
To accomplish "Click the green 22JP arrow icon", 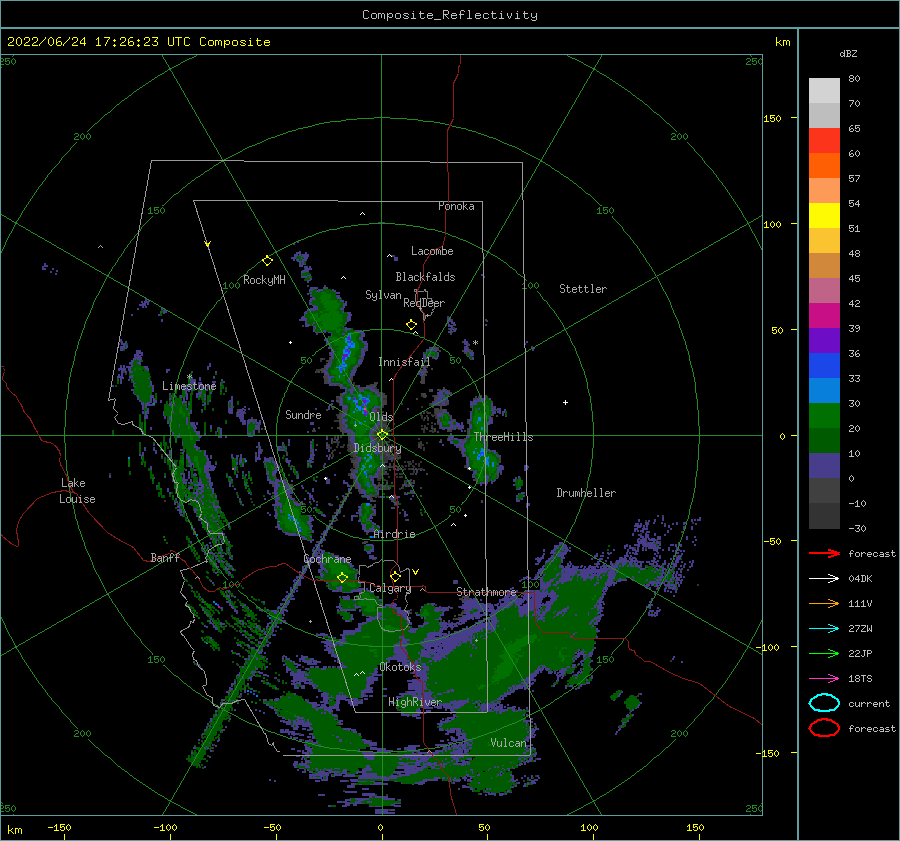I will tap(824, 653).
